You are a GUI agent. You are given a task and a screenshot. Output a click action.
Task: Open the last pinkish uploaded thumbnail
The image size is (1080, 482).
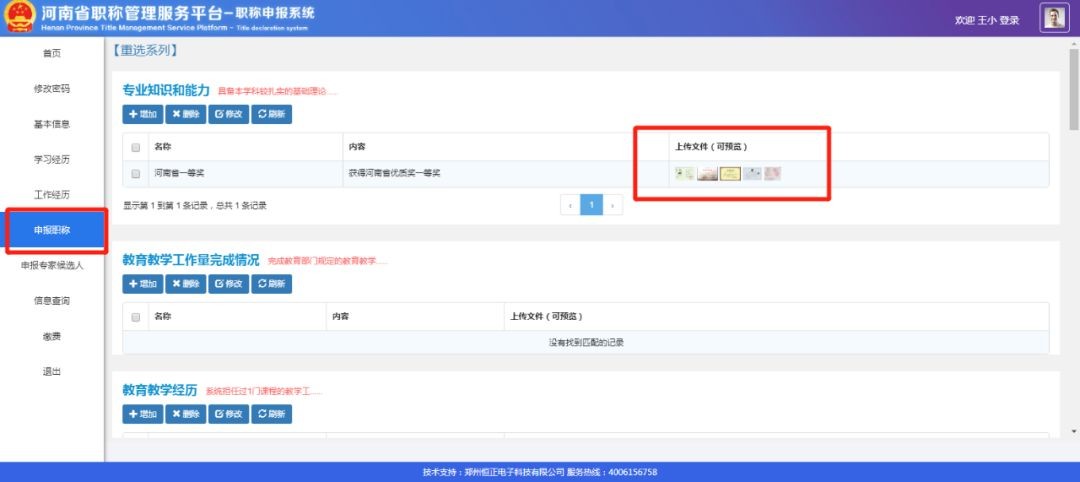[772, 174]
